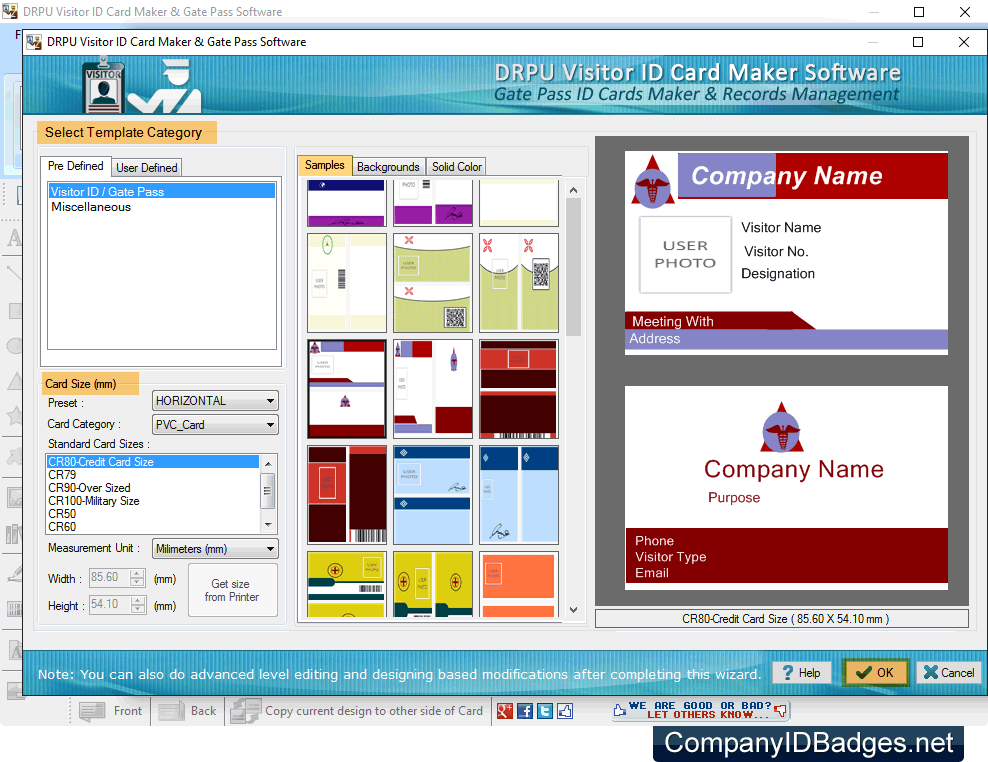Click the Twitter share icon

[545, 711]
